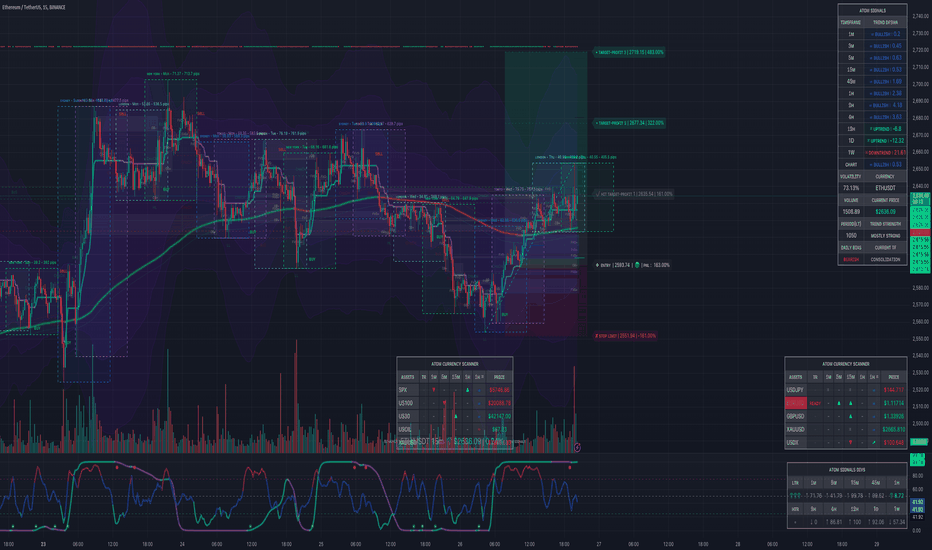Click the 2,530.00 price axis label
This screenshot has height=550, width=932.
pos(921,372)
